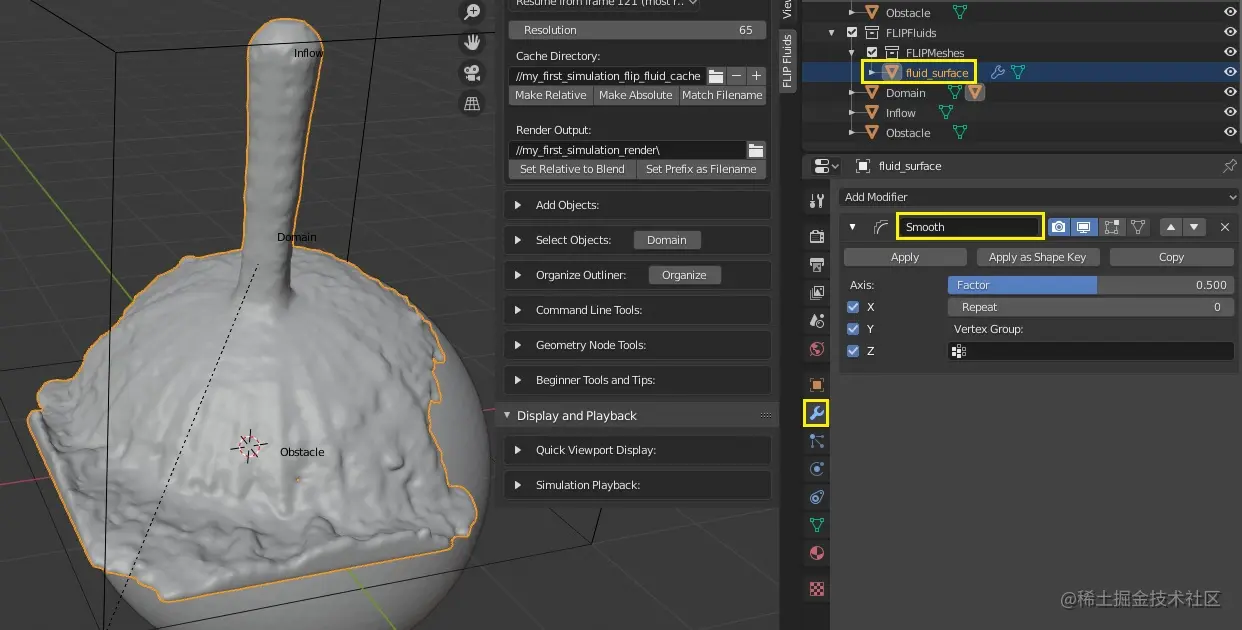Open the View sidebar tab

pyautogui.click(x=789, y=12)
